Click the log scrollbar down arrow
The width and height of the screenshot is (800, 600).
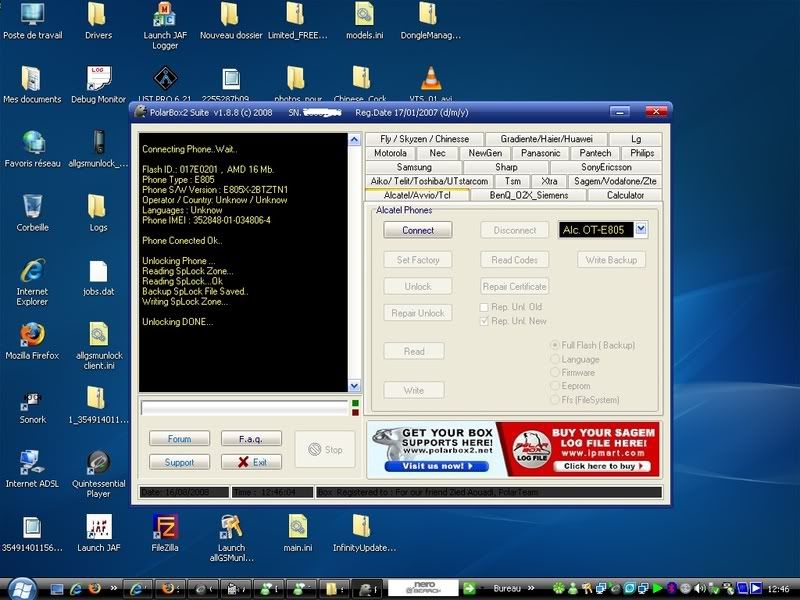click(354, 386)
